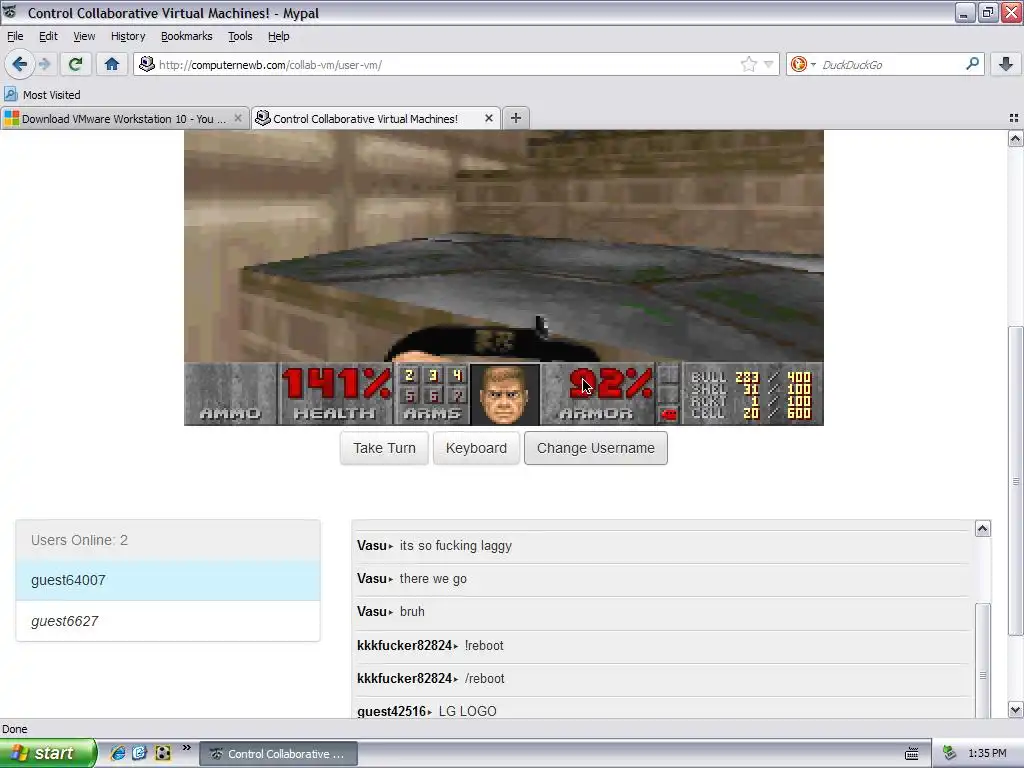The height and width of the screenshot is (768, 1024).
Task: Click page scrollbar up arrow
Action: pos(1015,138)
